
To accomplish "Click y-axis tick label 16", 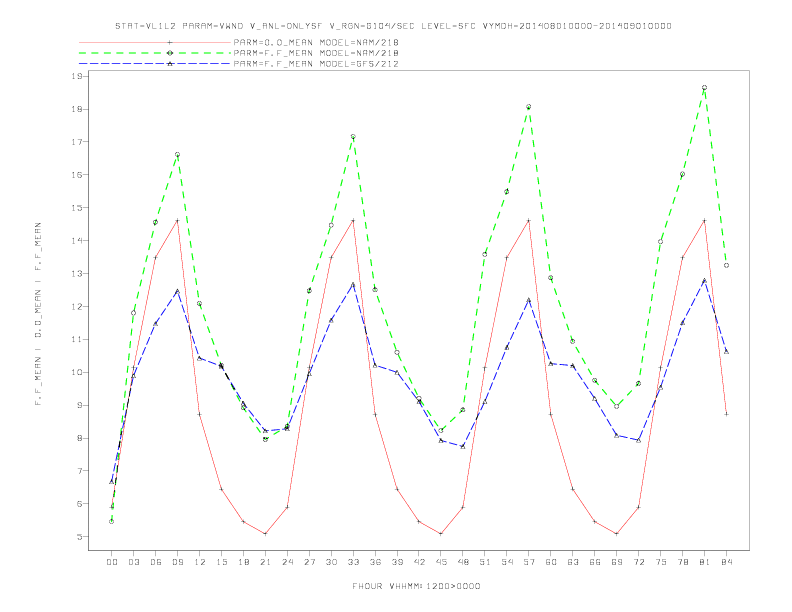I will pos(77,175).
